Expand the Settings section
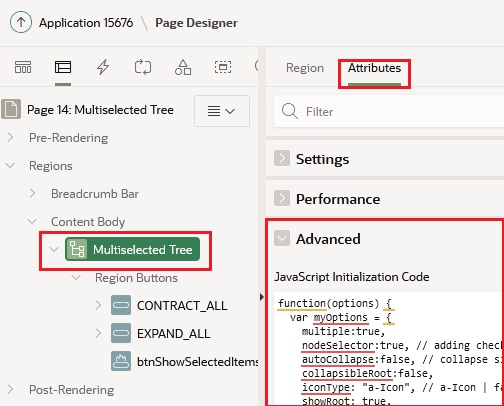This screenshot has height=406, width=504. (x=282, y=158)
